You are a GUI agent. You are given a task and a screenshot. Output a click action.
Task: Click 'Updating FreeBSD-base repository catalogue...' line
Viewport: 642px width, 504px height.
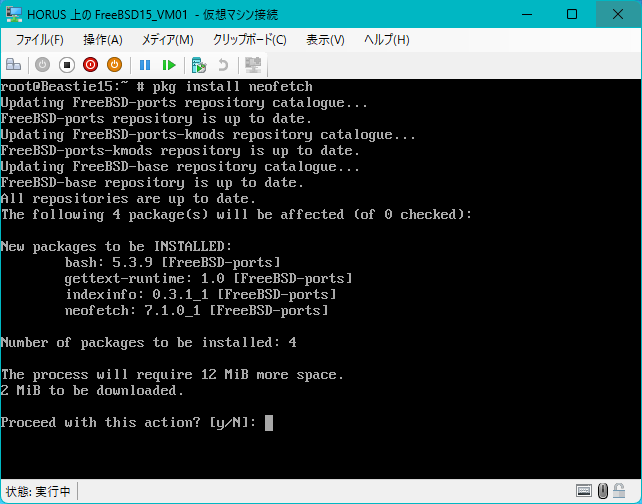180,167
